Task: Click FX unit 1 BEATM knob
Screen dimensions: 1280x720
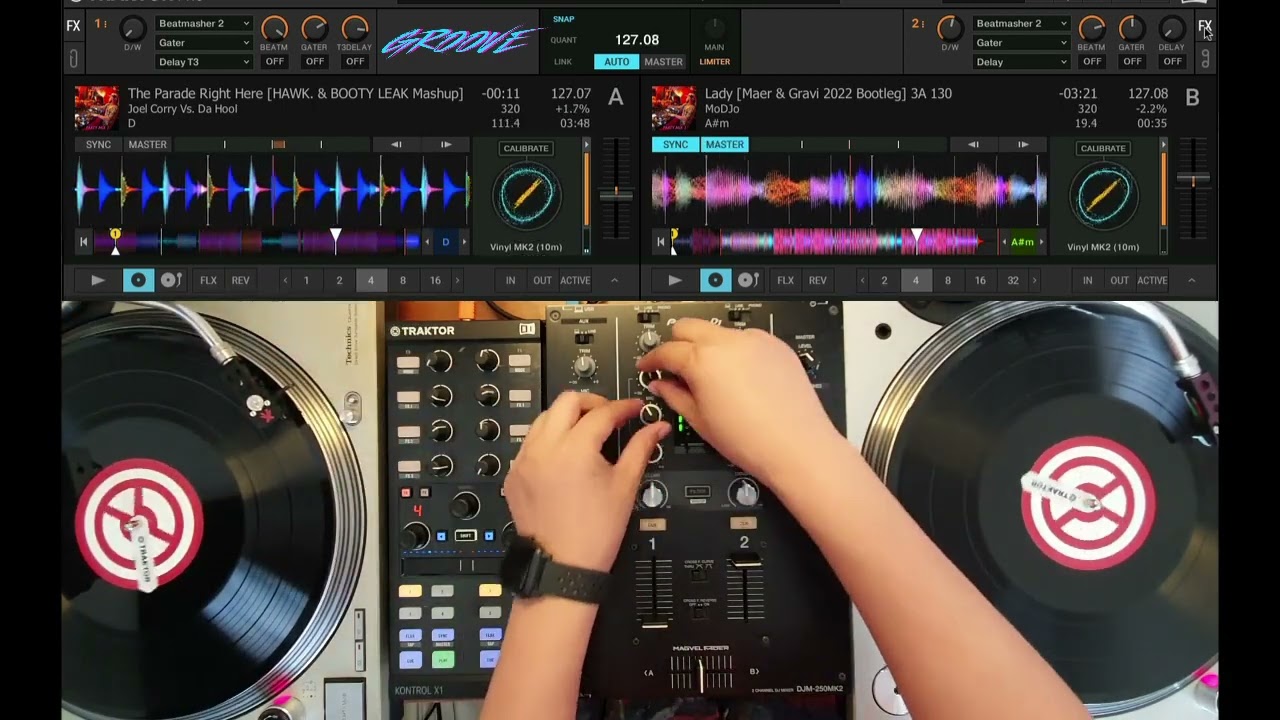Action: click(x=274, y=28)
